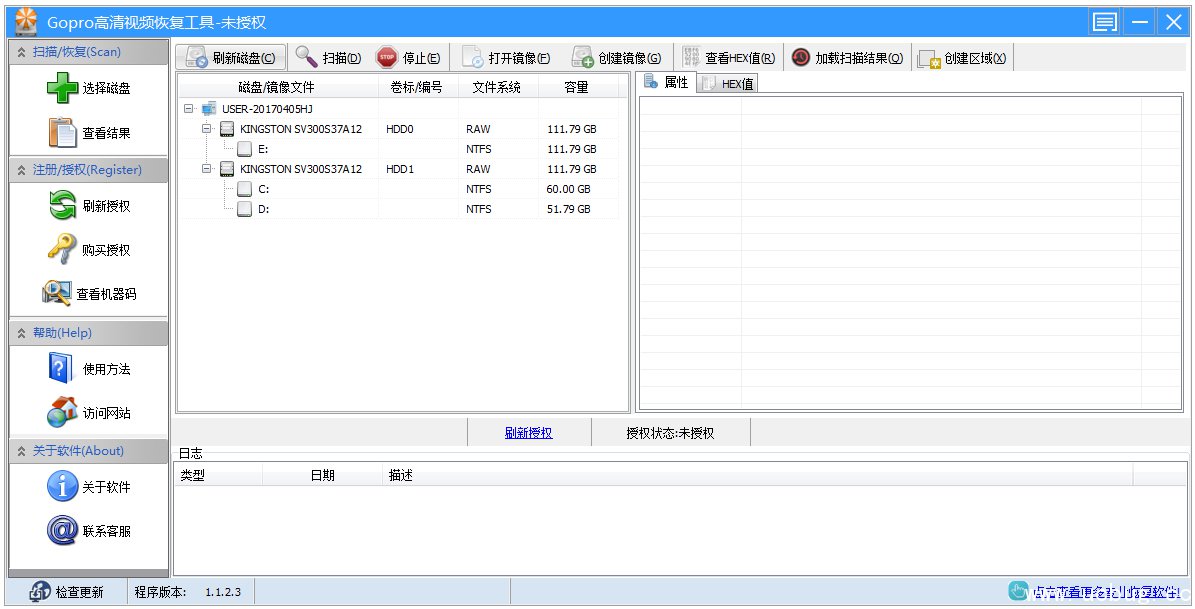
Task: Click the 刷新授权 hyperlink below disk list
Action: pyautogui.click(x=528, y=433)
